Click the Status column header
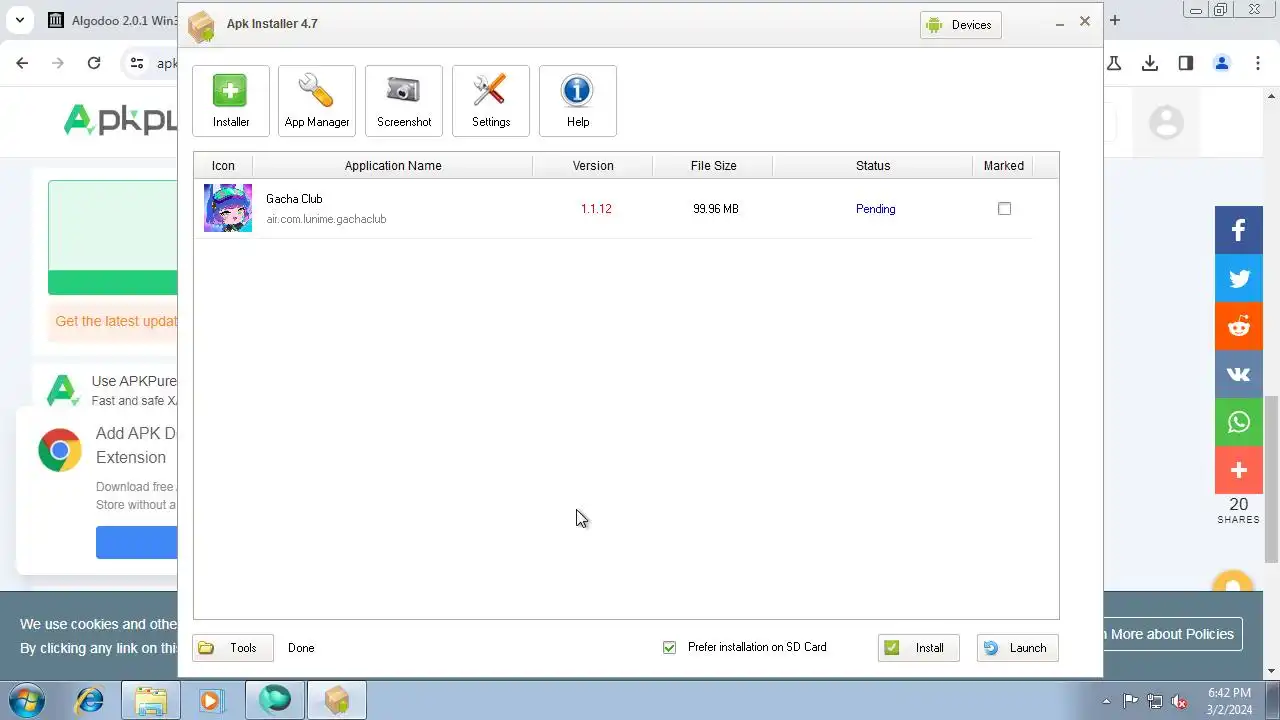The width and height of the screenshot is (1280, 720). click(x=873, y=166)
